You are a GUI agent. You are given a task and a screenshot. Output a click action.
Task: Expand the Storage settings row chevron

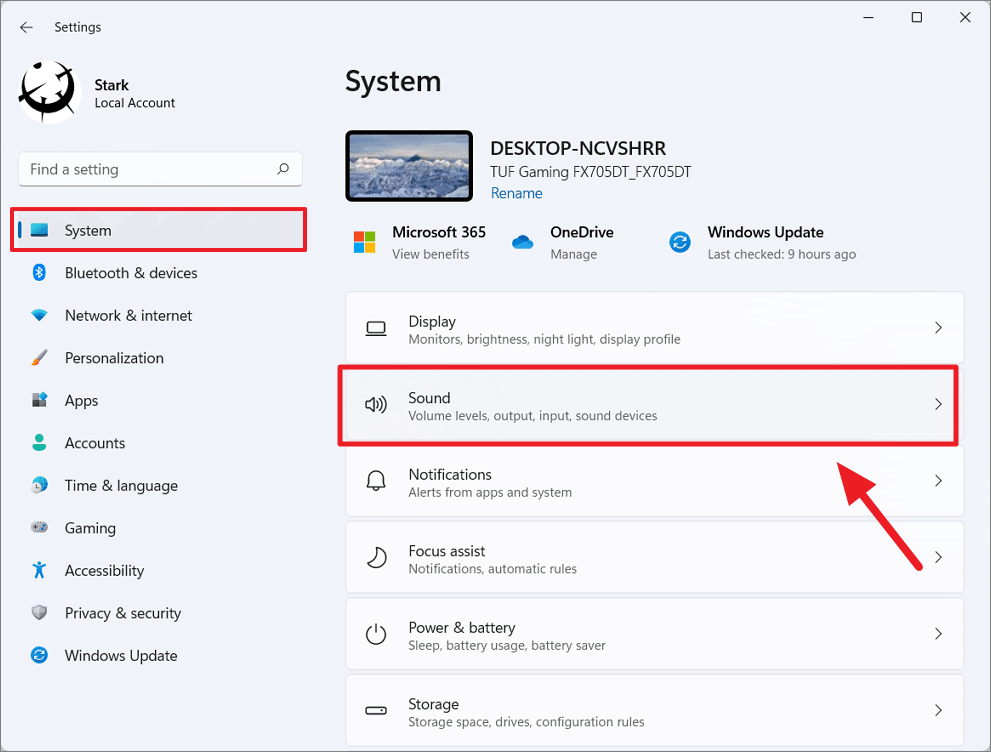click(938, 710)
